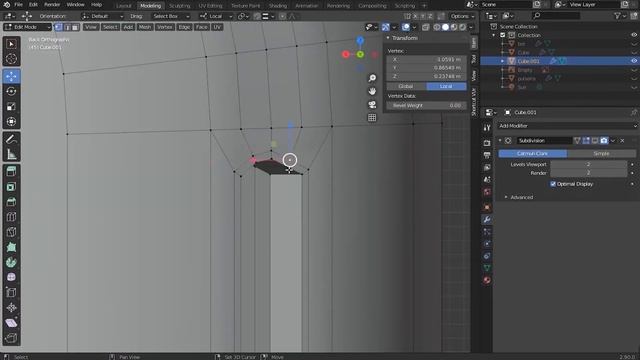Click the viewport zoom magnifier icon
This screenshot has width=640, height=360.
click(372, 78)
